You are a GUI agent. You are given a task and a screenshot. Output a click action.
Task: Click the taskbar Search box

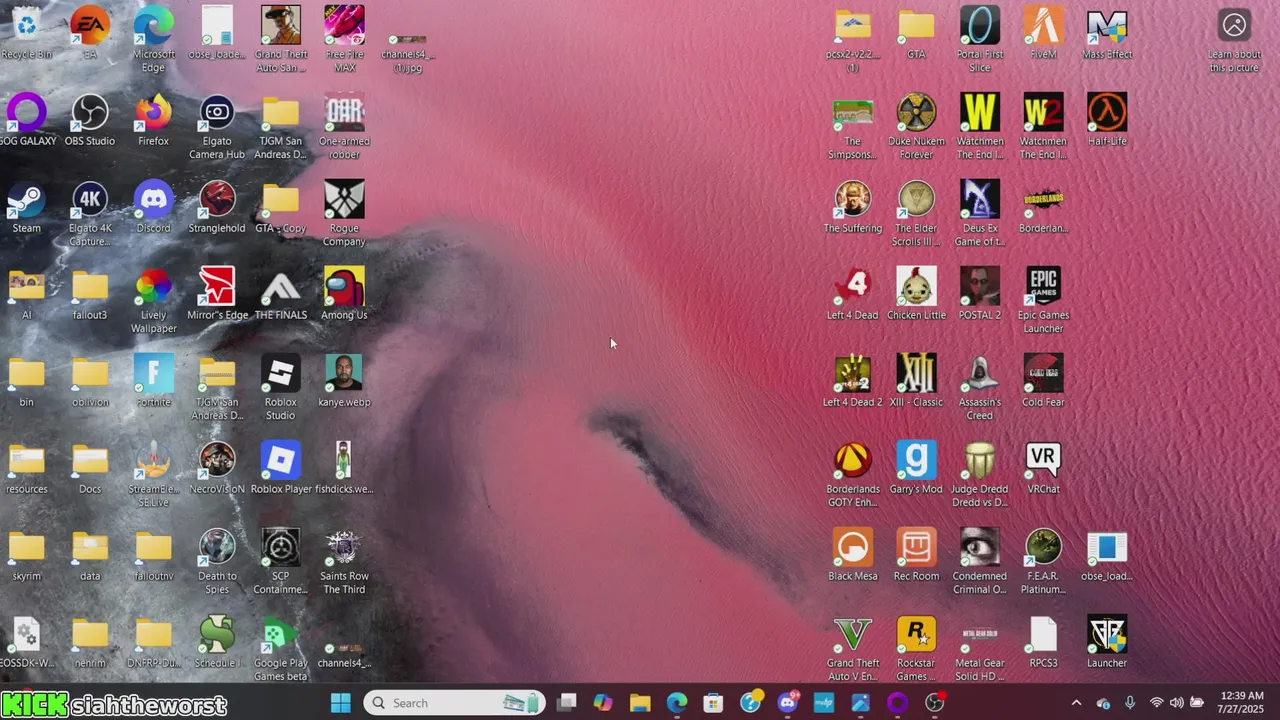click(x=454, y=703)
